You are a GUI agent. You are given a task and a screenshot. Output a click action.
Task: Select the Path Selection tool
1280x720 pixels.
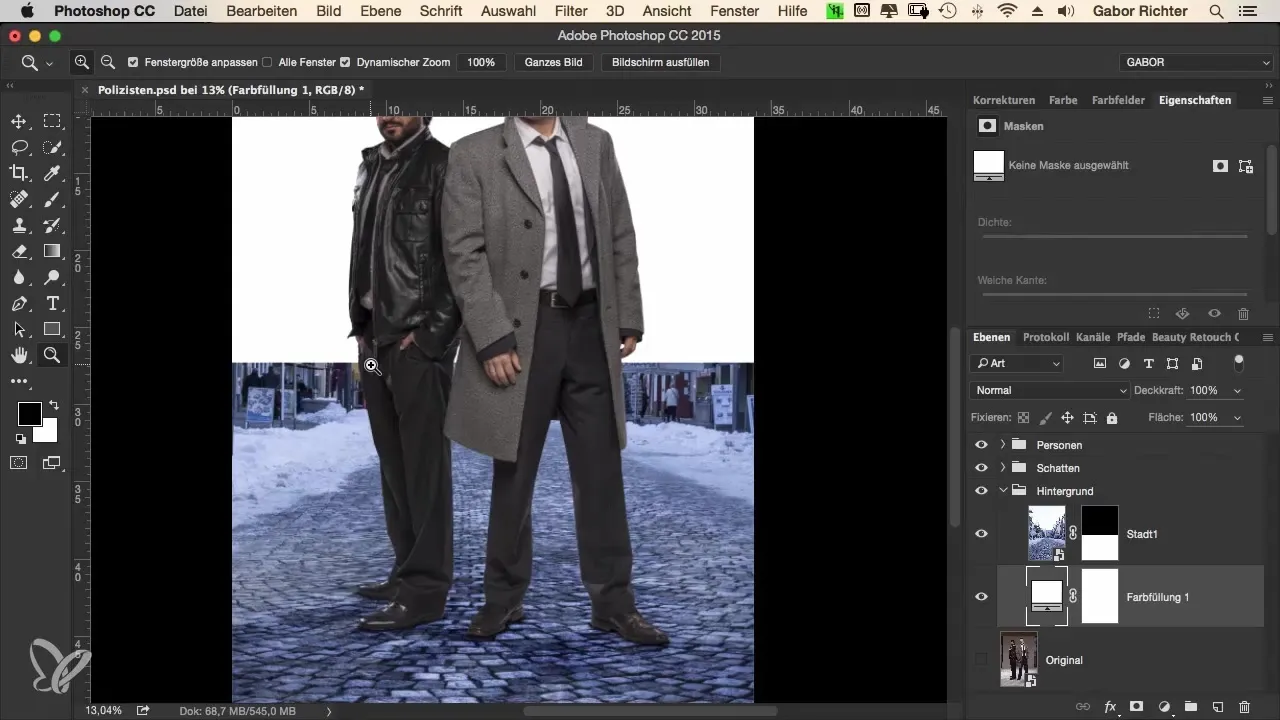tap(19, 329)
